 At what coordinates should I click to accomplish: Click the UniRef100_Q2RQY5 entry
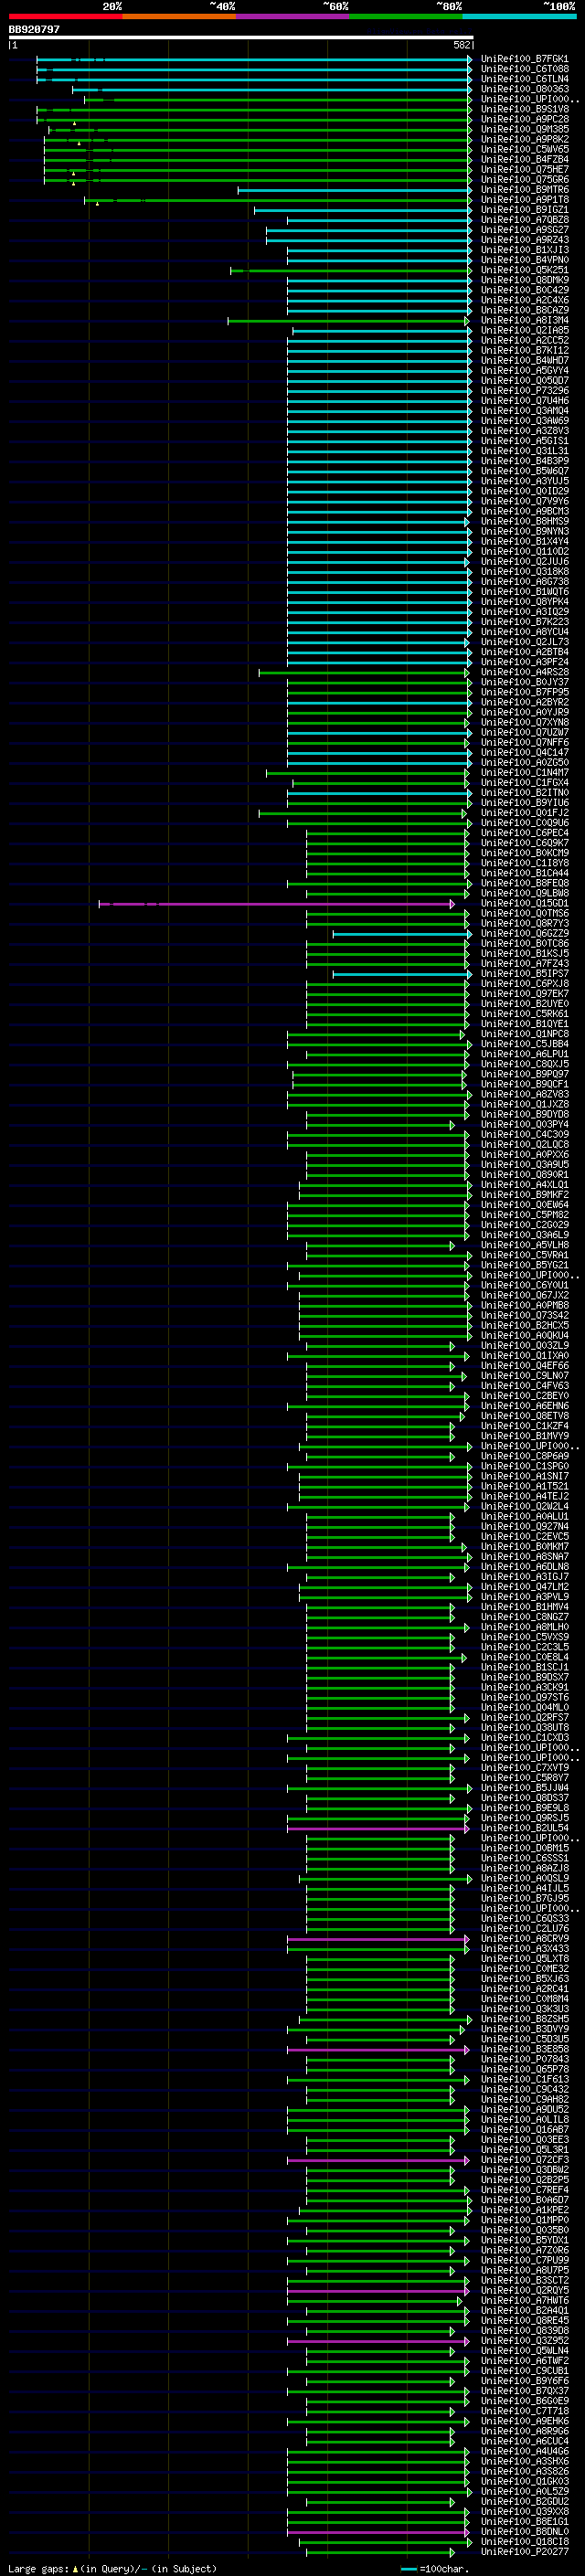click(524, 2290)
